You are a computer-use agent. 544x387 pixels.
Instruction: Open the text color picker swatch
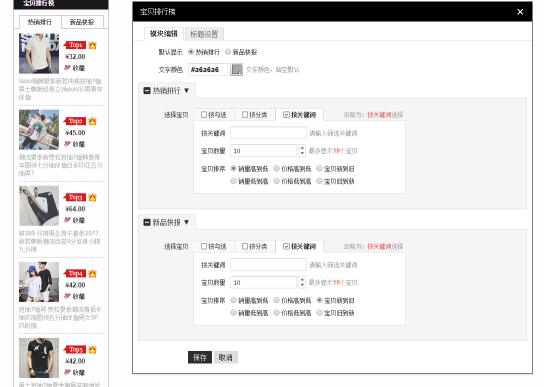(x=237, y=69)
